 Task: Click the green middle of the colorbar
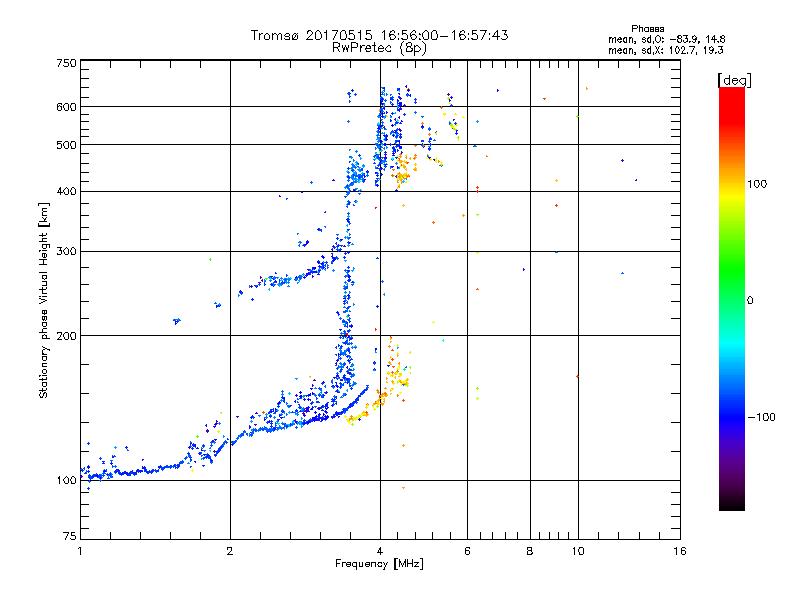click(x=732, y=276)
